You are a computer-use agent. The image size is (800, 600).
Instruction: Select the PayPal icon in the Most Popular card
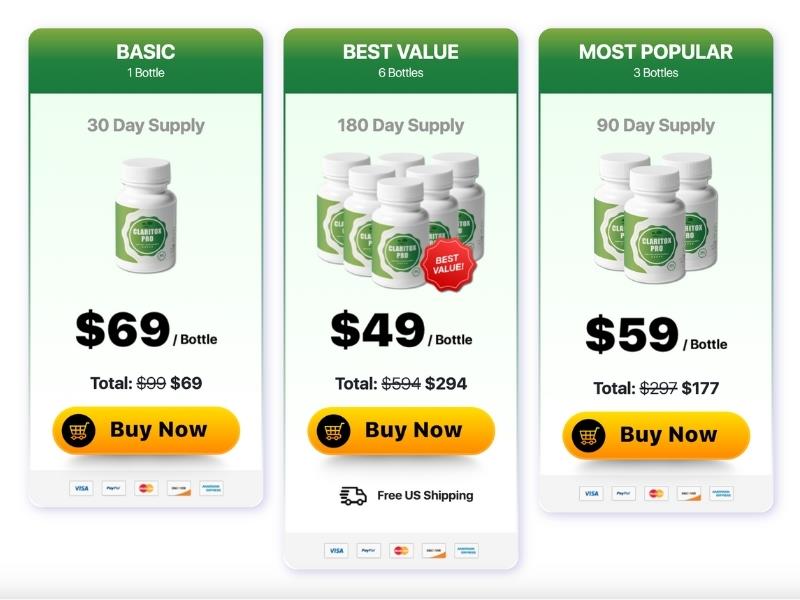pos(624,493)
